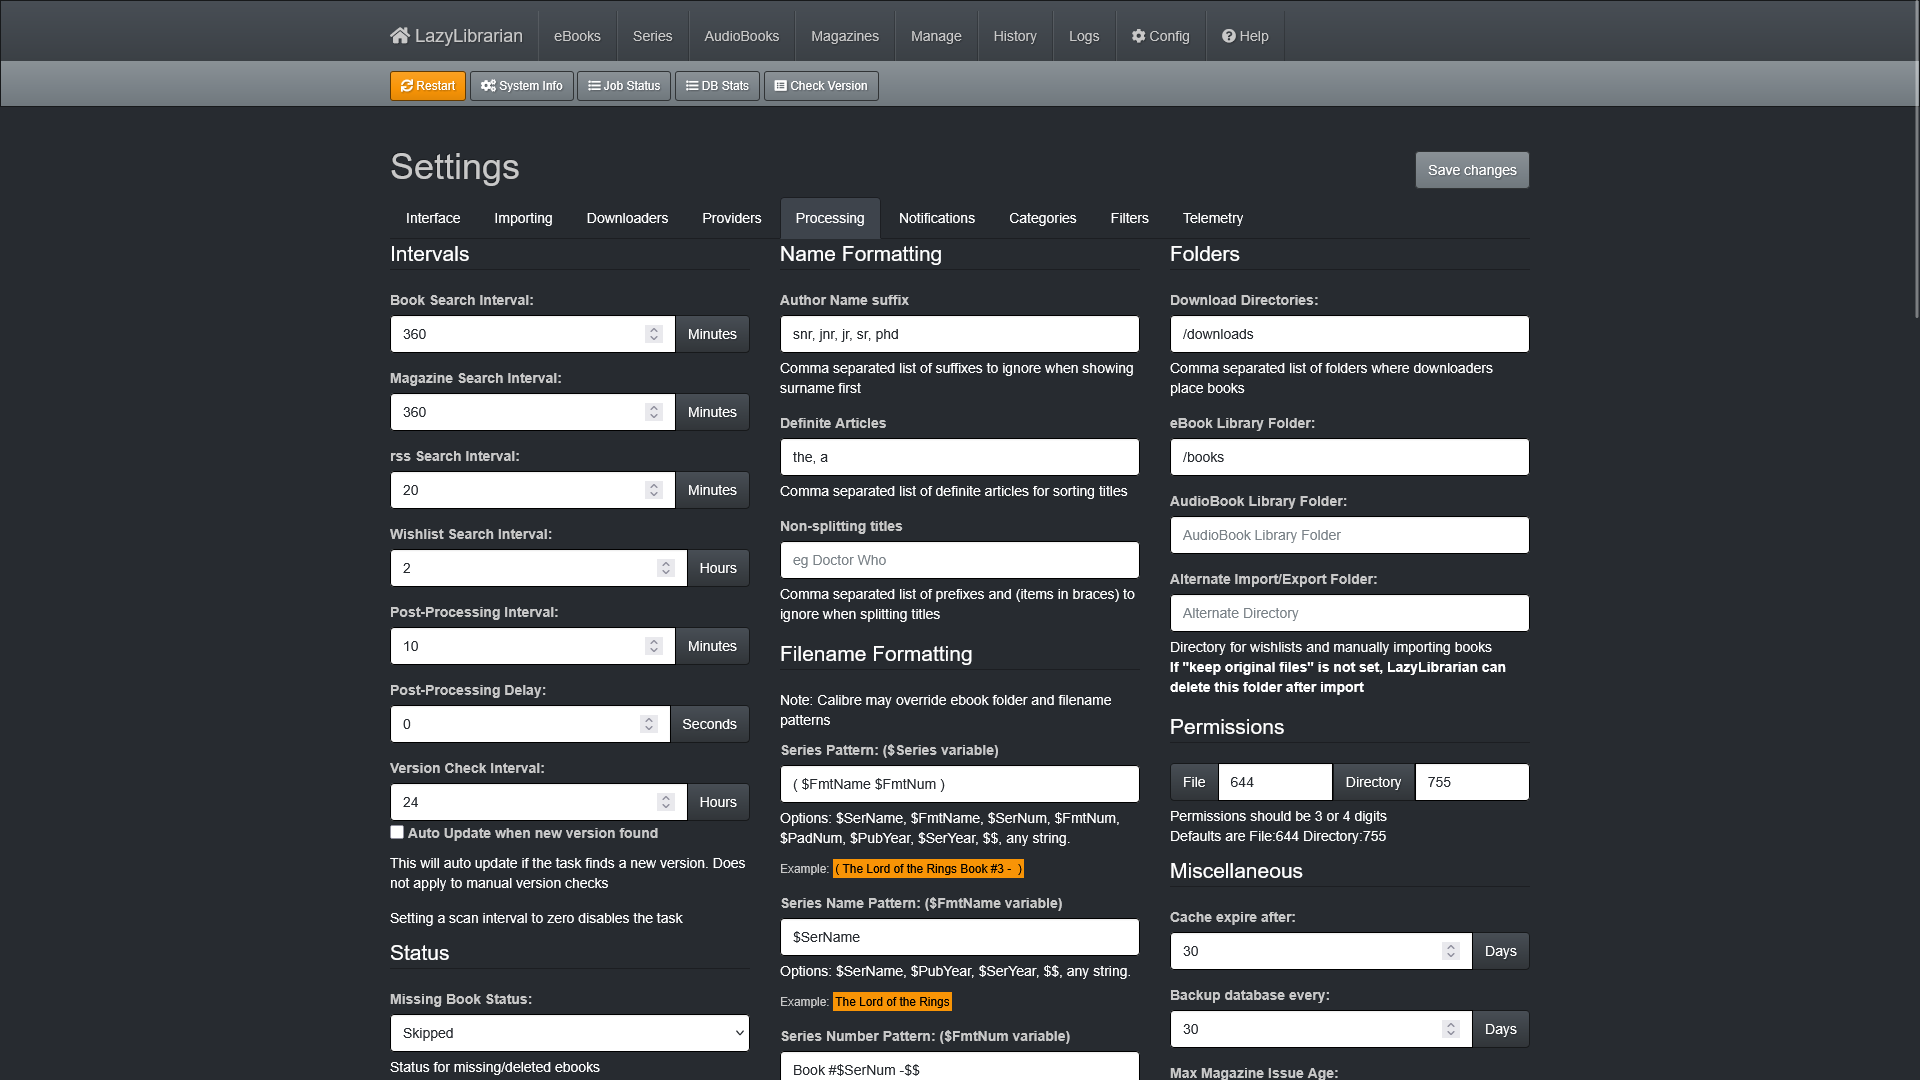This screenshot has height=1080, width=1920.
Task: Click Series Name Pattern field
Action: point(960,937)
